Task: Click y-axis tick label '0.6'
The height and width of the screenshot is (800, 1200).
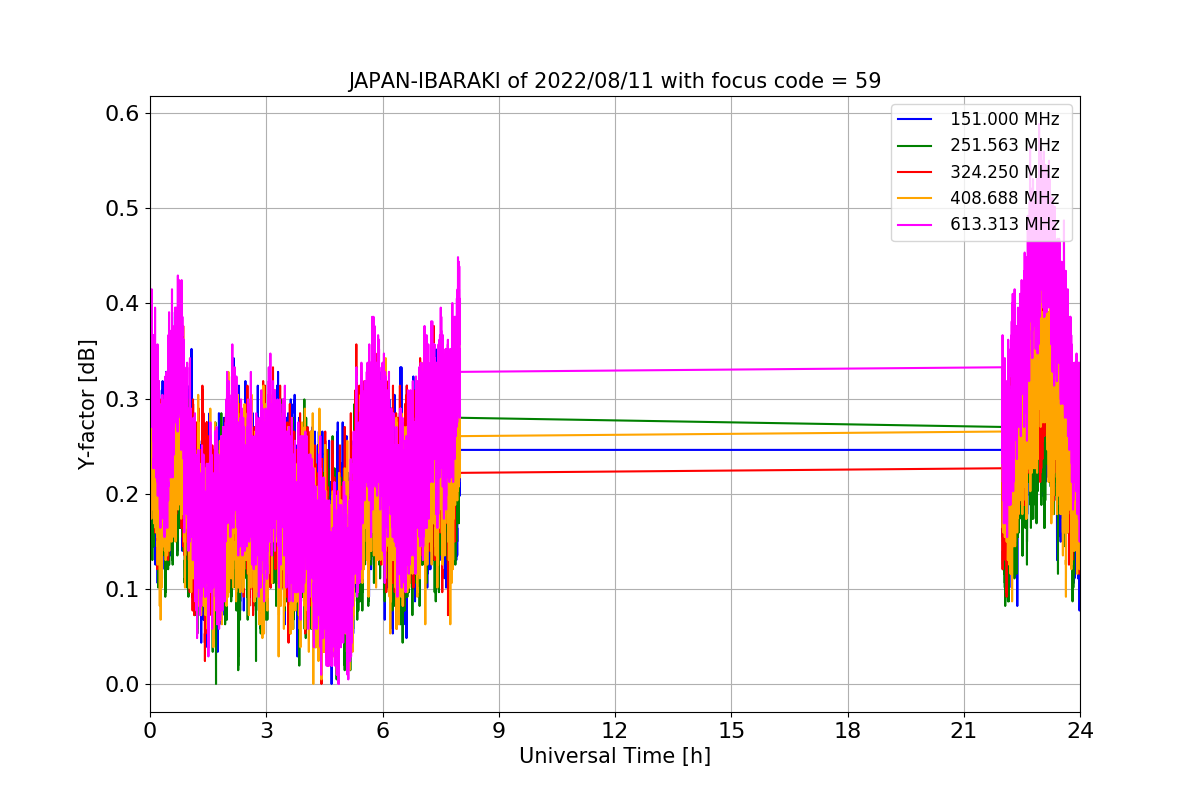Action: pos(123,113)
